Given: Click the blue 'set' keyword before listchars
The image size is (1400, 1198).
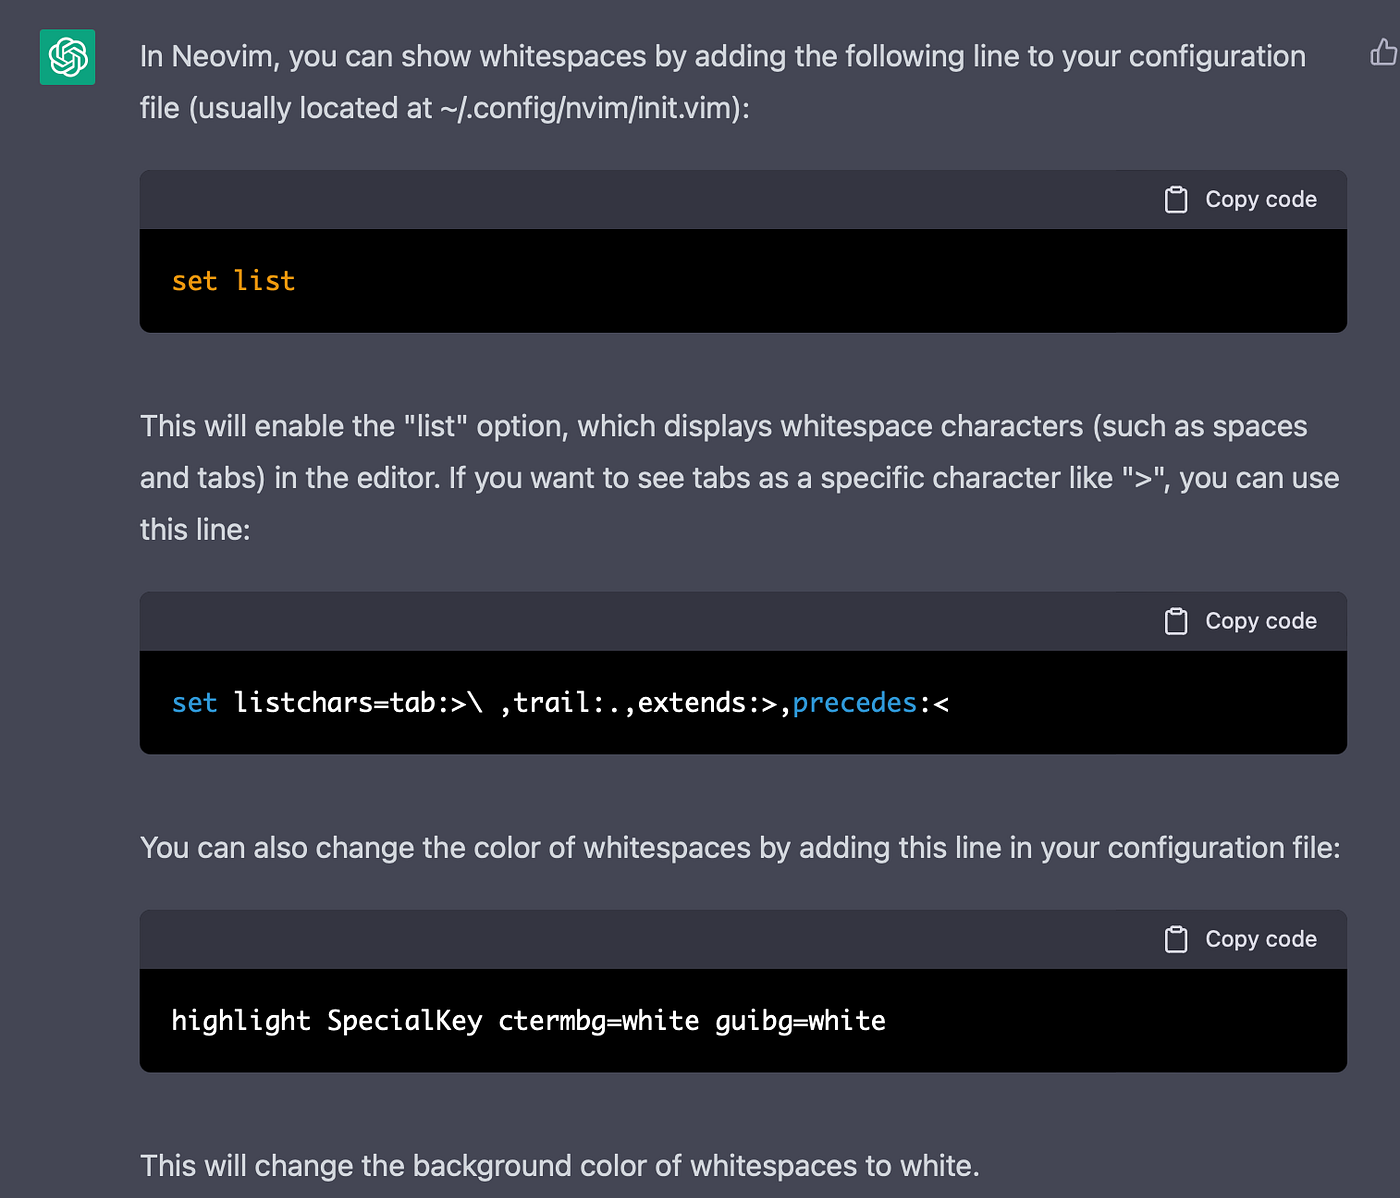Looking at the screenshot, I should tap(194, 703).
